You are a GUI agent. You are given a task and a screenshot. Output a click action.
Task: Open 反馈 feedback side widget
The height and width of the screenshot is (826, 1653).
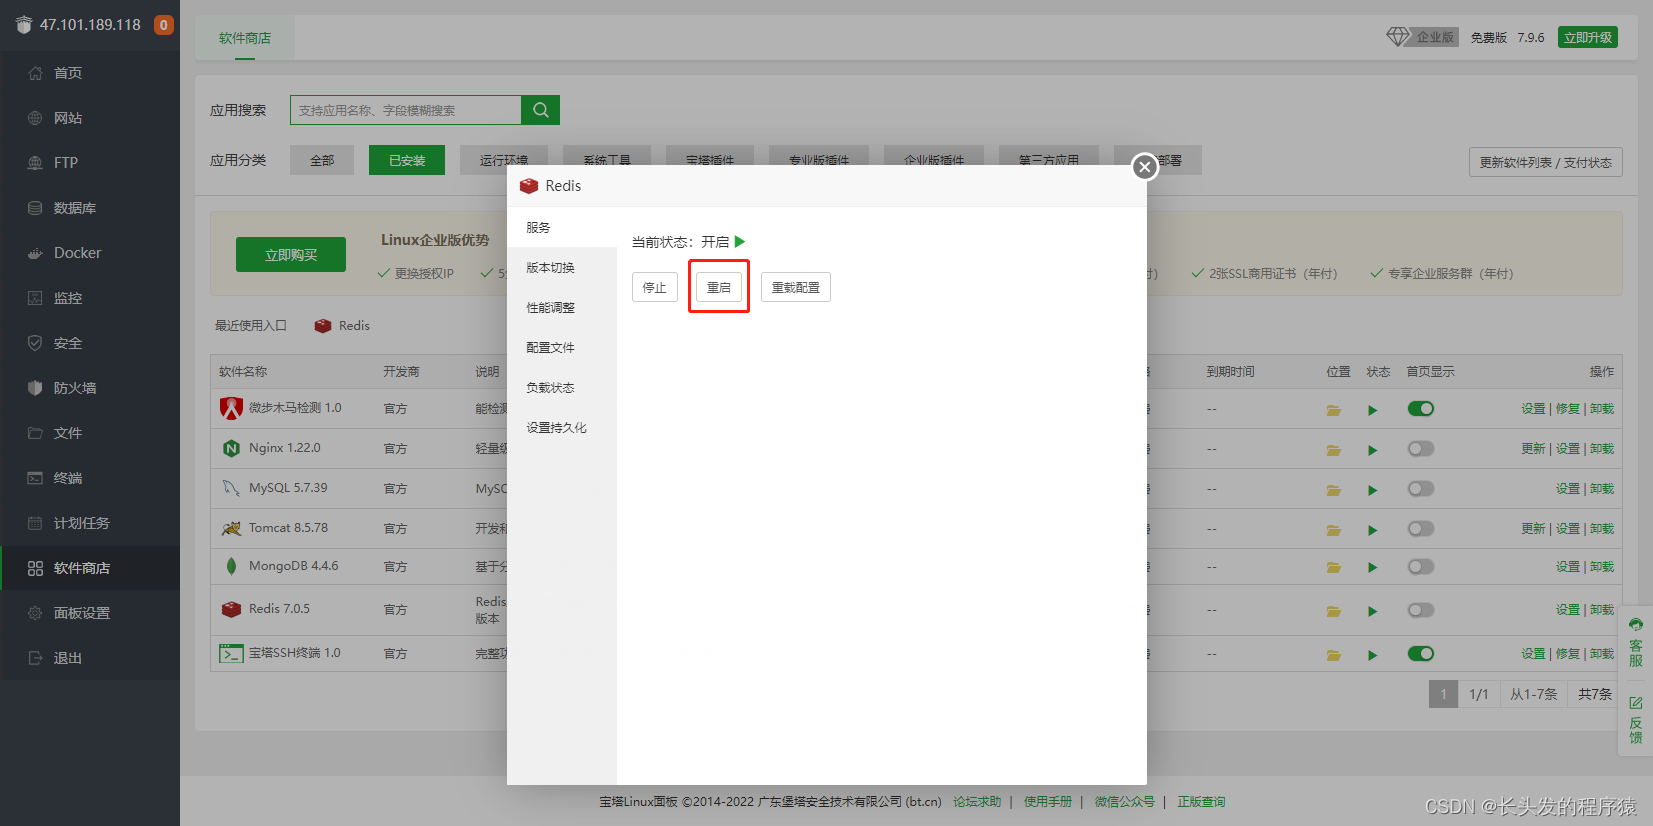click(1636, 720)
